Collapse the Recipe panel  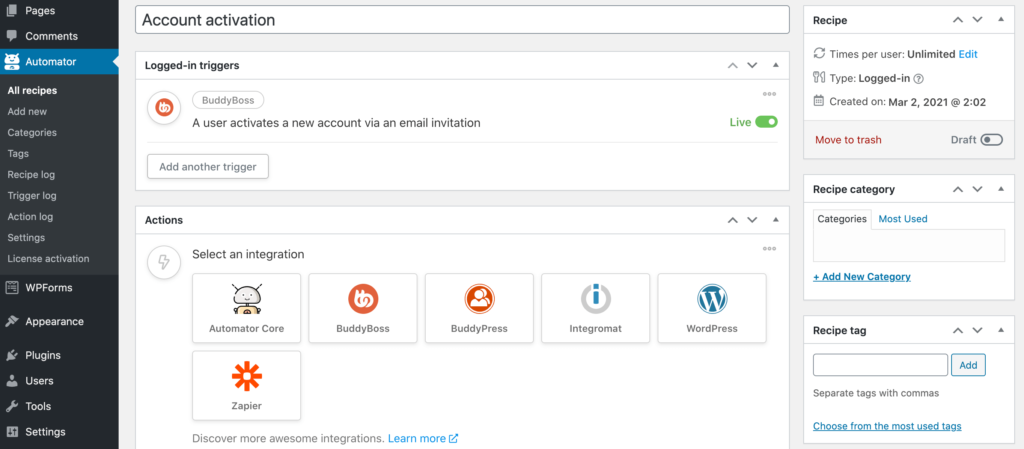[1001, 20]
